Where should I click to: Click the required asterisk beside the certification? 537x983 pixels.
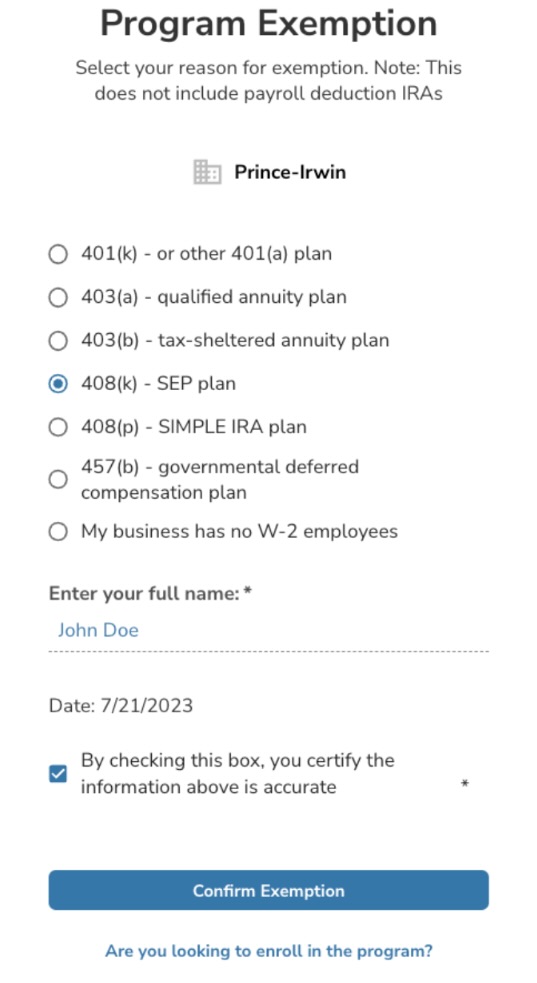pos(465,784)
